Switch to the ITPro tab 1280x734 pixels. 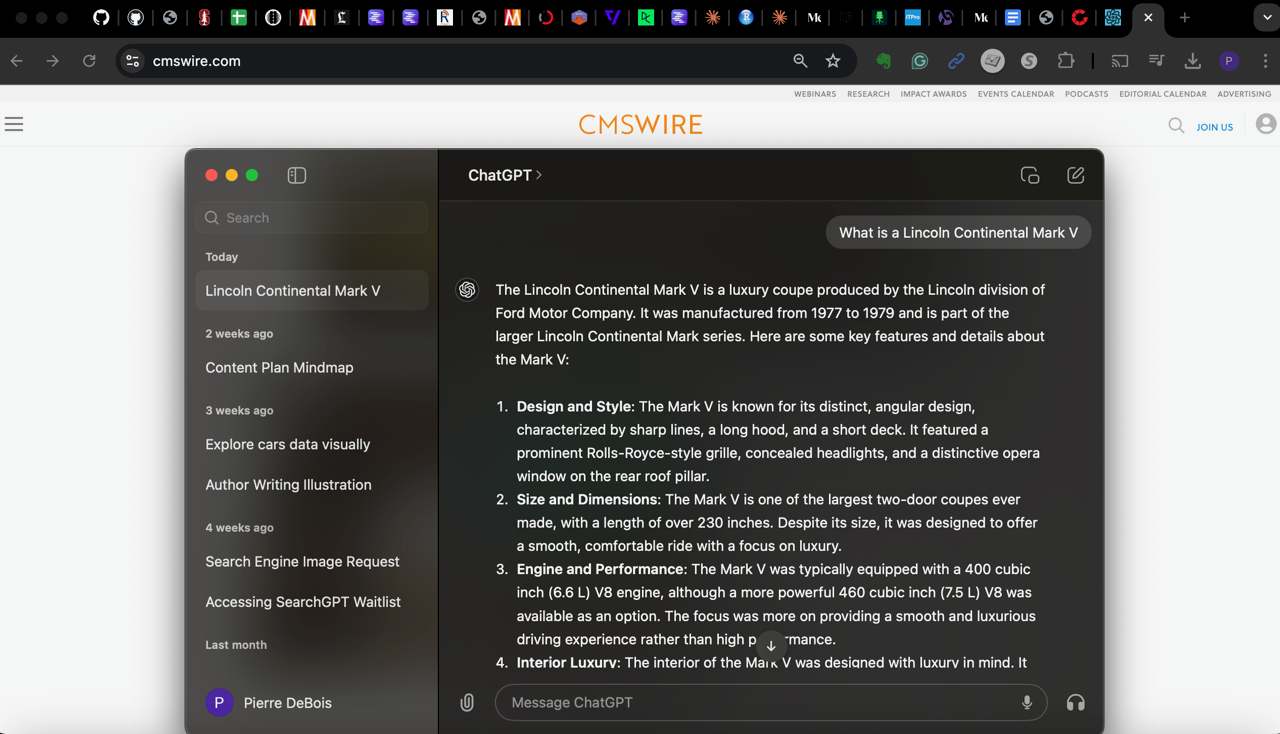tap(912, 17)
